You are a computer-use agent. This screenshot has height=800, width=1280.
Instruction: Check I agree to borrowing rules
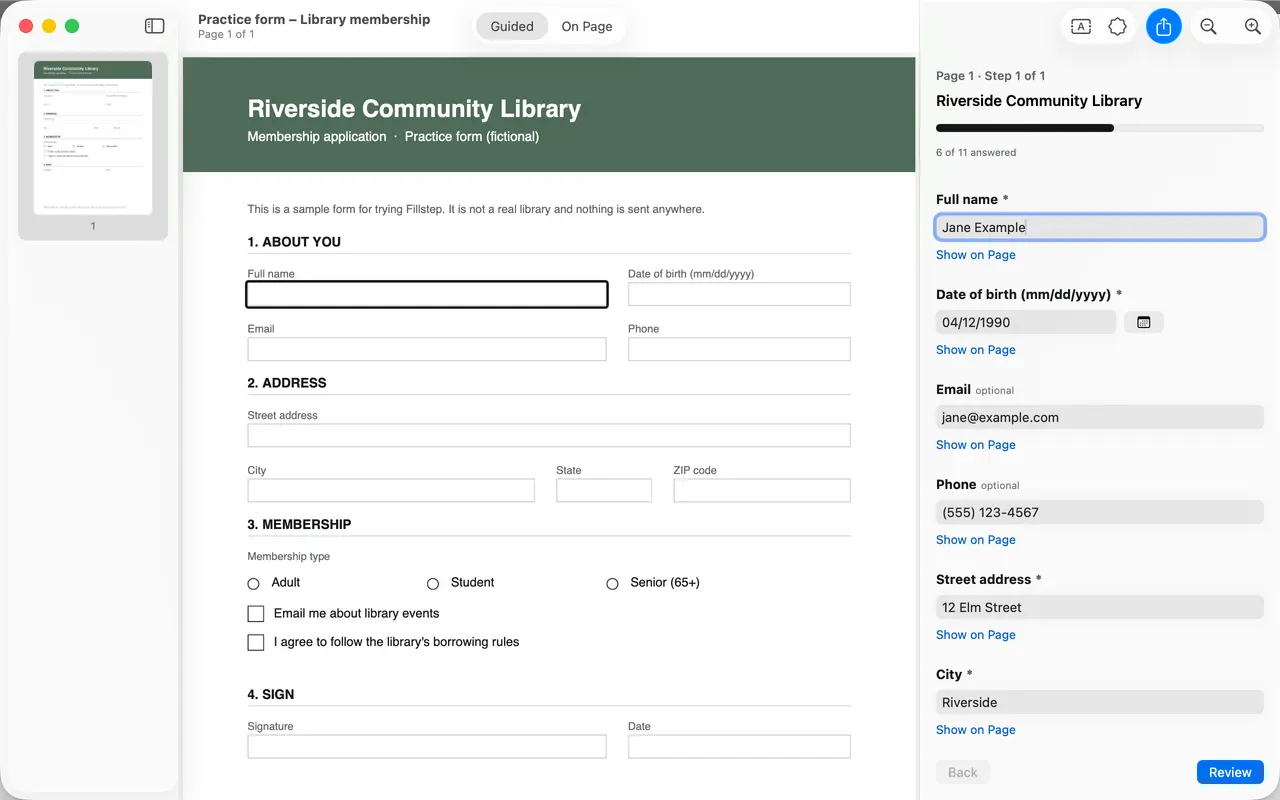(256, 642)
